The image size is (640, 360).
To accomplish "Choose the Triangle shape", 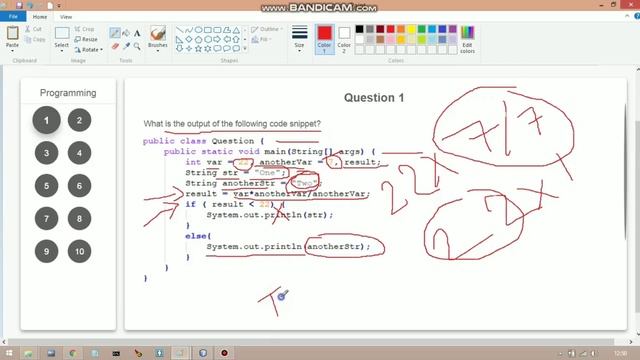I will tap(236, 30).
